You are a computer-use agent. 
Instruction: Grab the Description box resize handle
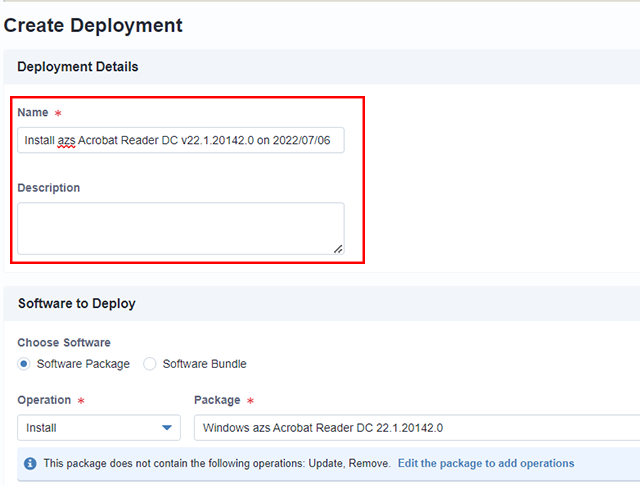coord(338,249)
